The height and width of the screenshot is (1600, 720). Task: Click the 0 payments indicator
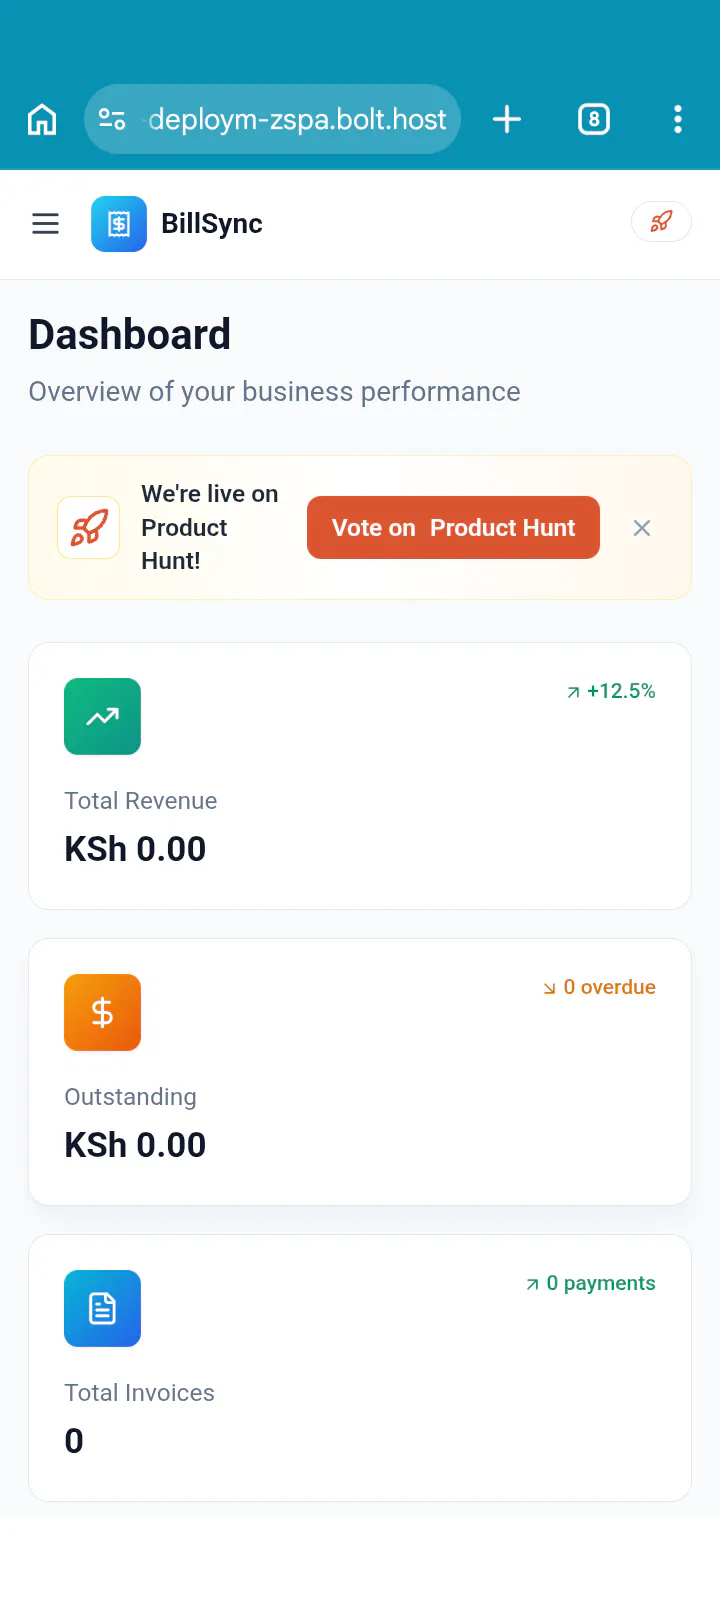[591, 1283]
